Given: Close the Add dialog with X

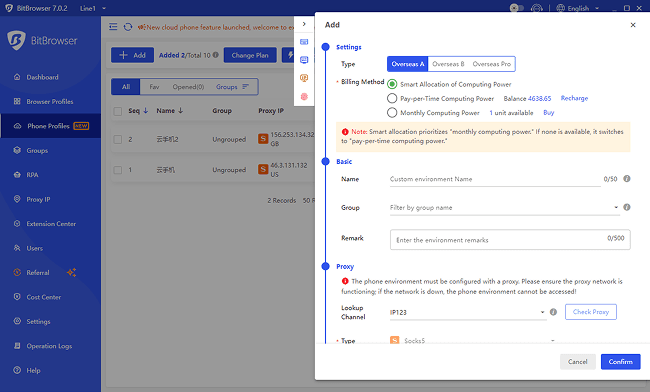Looking at the screenshot, I should (x=633, y=25).
